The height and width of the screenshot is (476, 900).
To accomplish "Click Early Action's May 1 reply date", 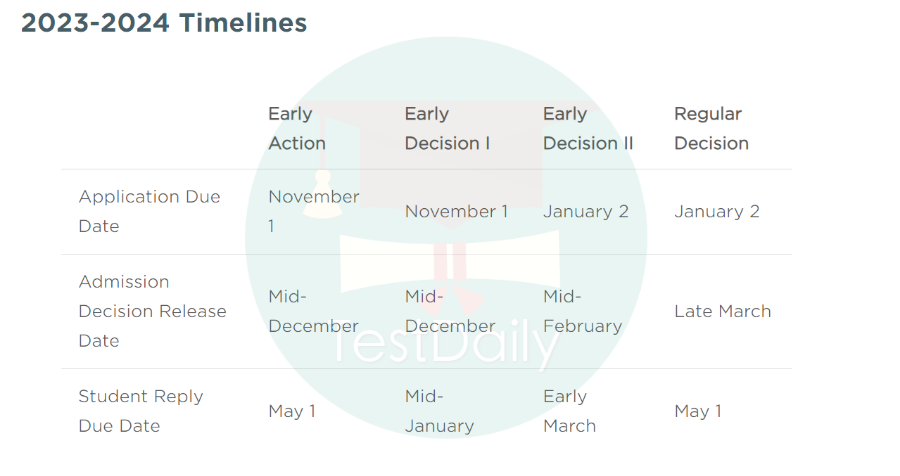I will click(x=292, y=411).
